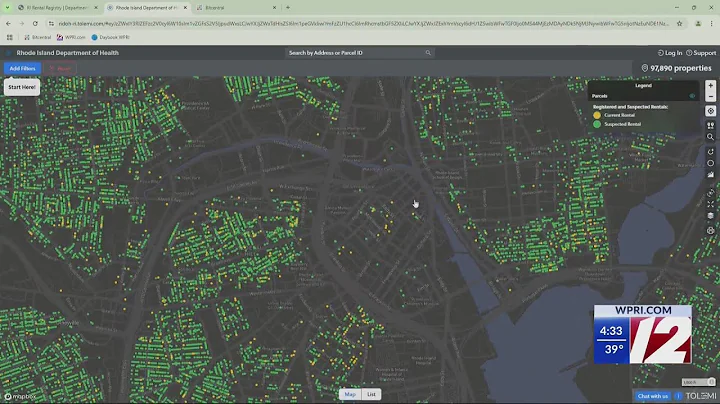The width and height of the screenshot is (720, 404).
Task: Open the Support link
Action: [x=701, y=53]
